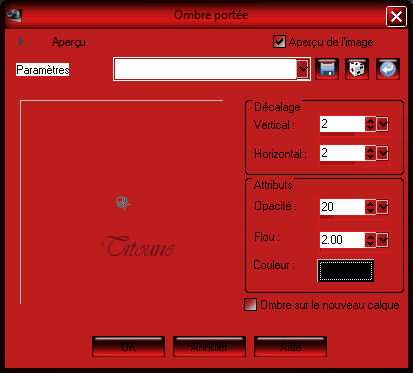Click the save preset floppy disk icon
The height and width of the screenshot is (373, 413).
point(327,69)
